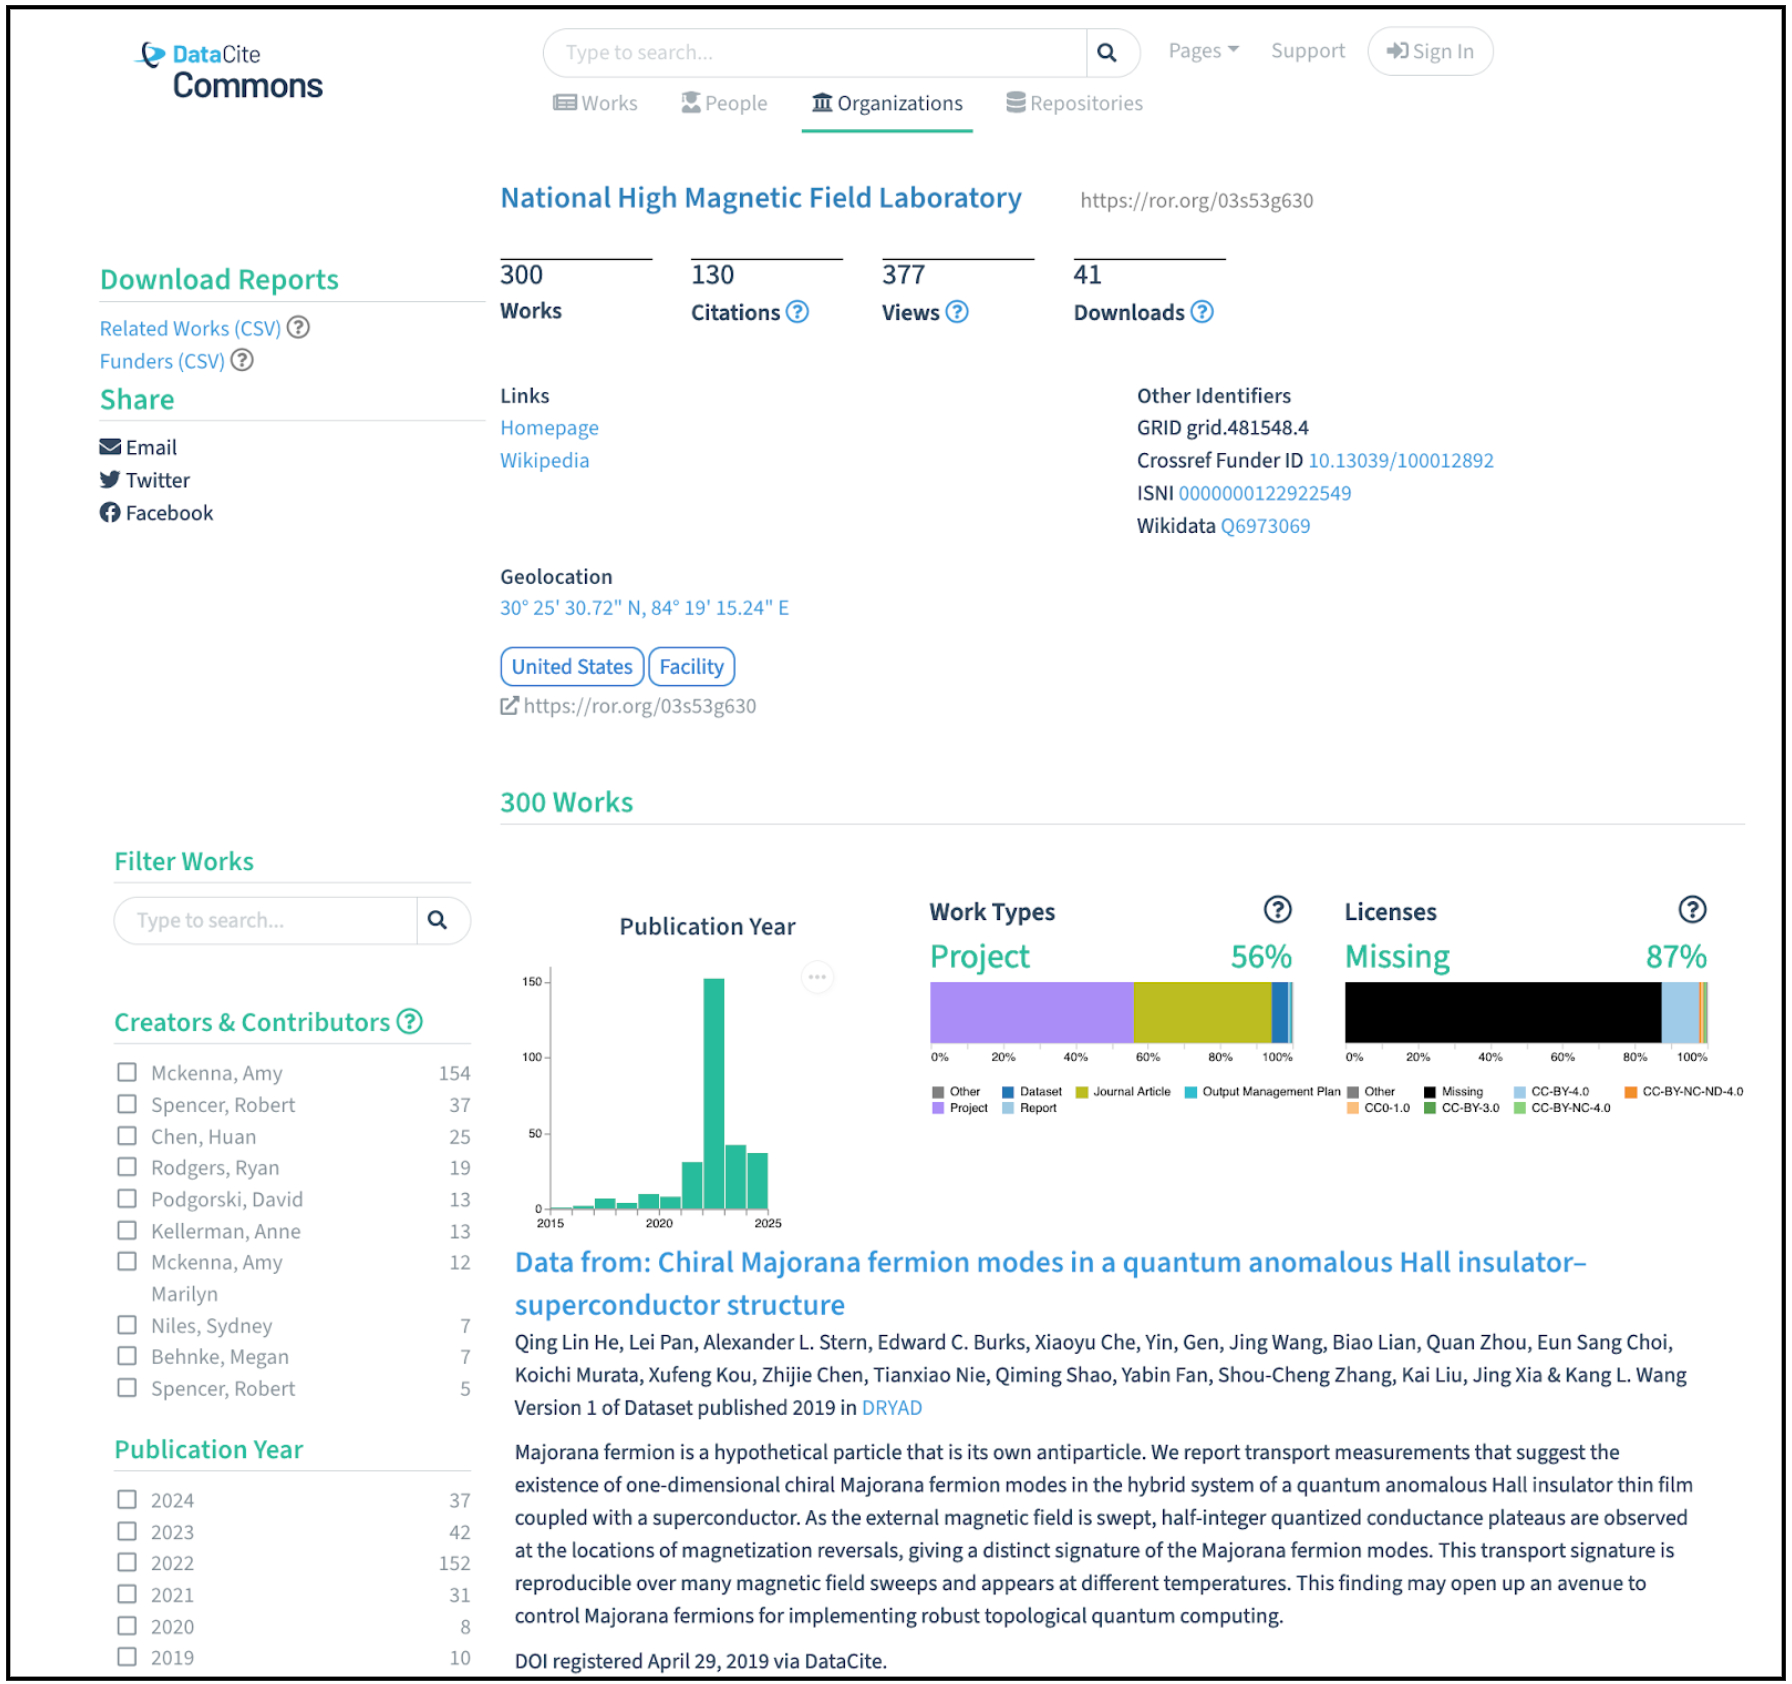Open the Licenses help icon
This screenshot has height=1684, width=1792.
click(x=1691, y=910)
